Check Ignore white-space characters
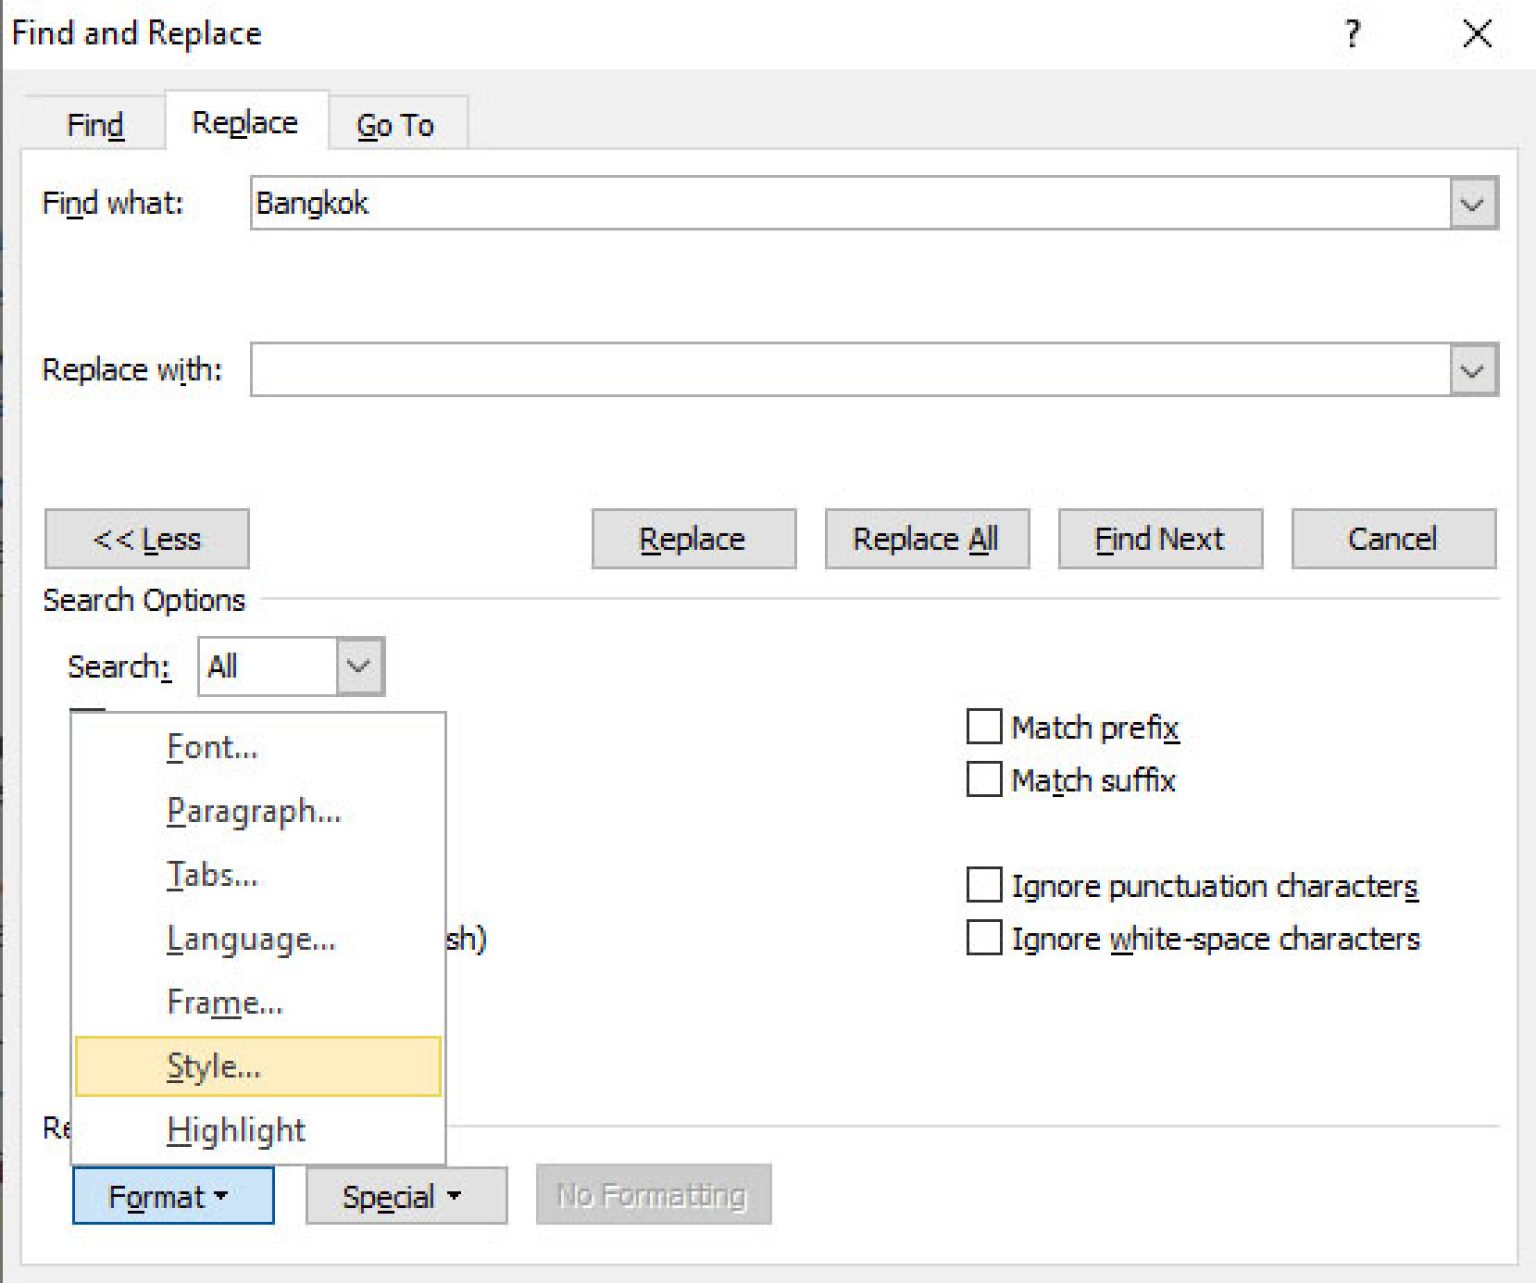1536x1283 pixels. click(x=982, y=937)
